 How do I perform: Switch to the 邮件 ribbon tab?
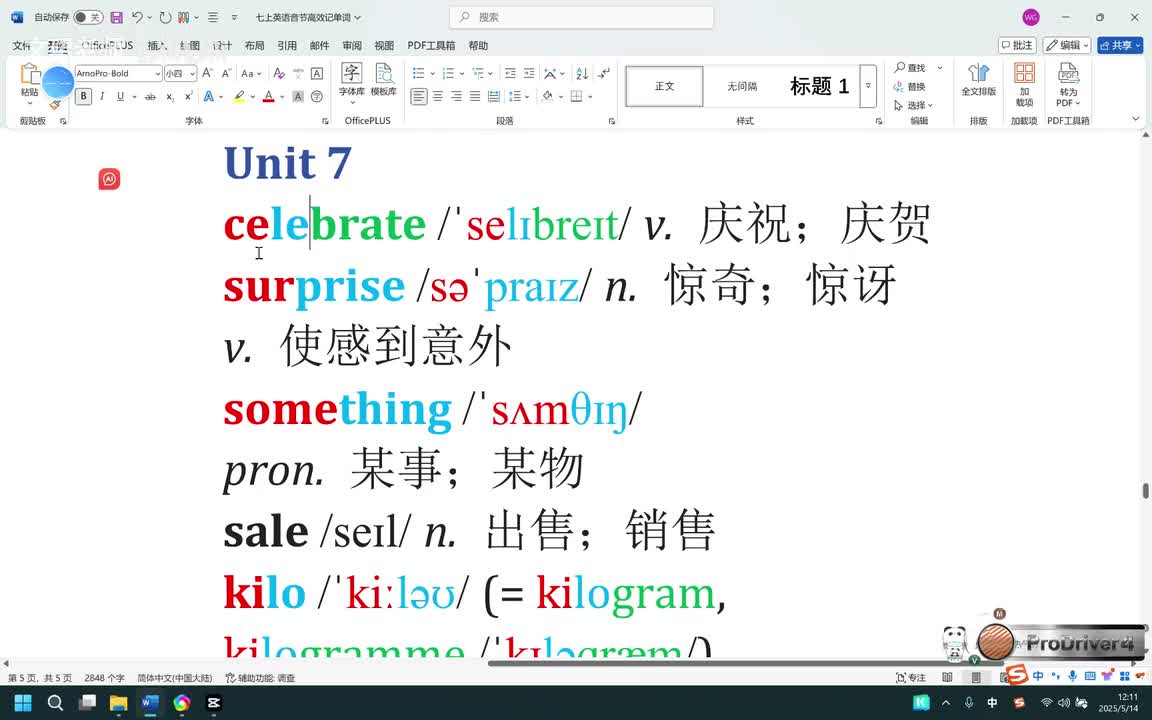coord(320,46)
